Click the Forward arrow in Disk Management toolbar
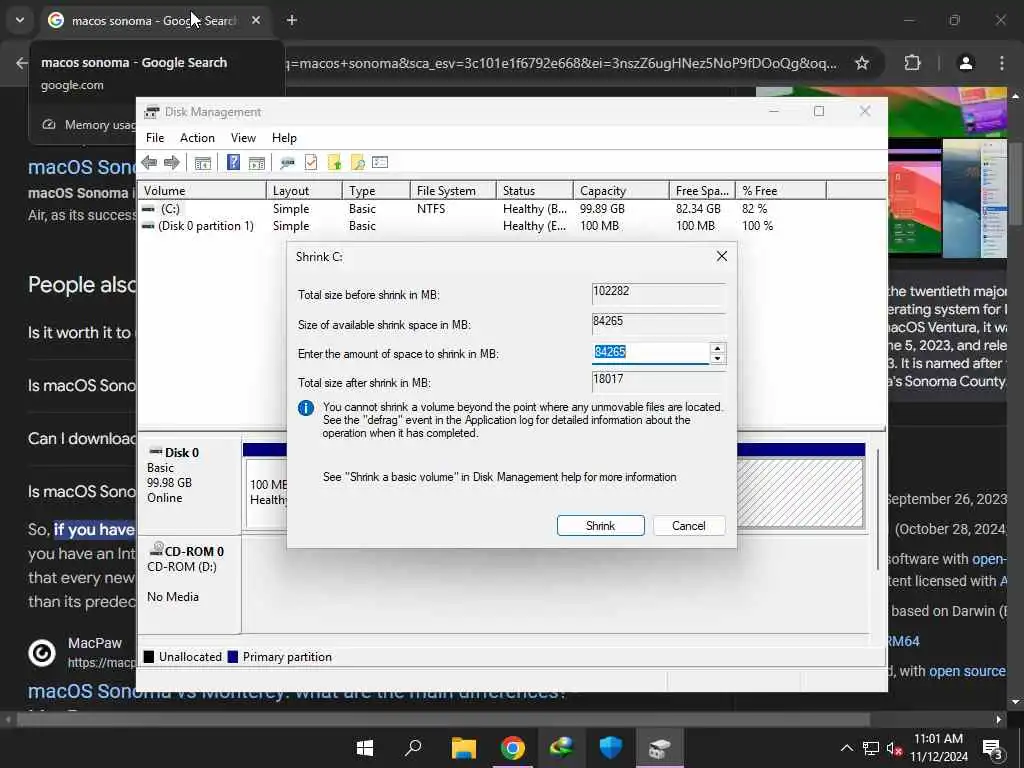The height and width of the screenshot is (768, 1024). coord(172,163)
